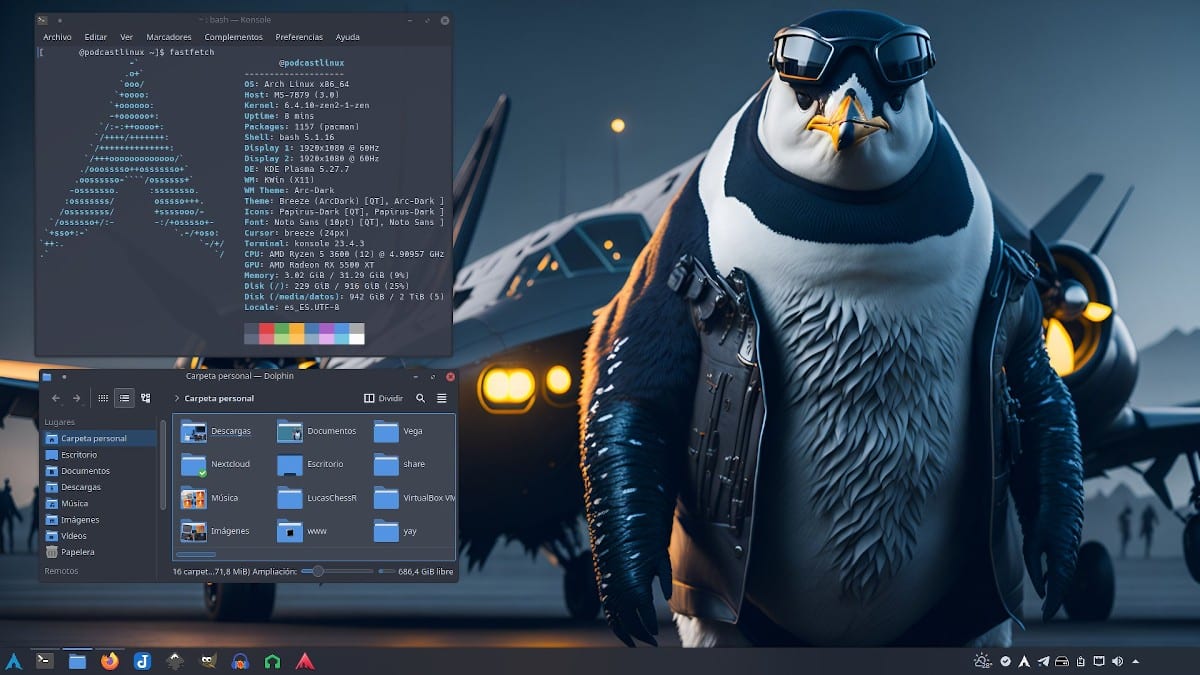This screenshot has height=675, width=1200.
Task: Open the headphones audio app in the taskbar
Action: 240,660
